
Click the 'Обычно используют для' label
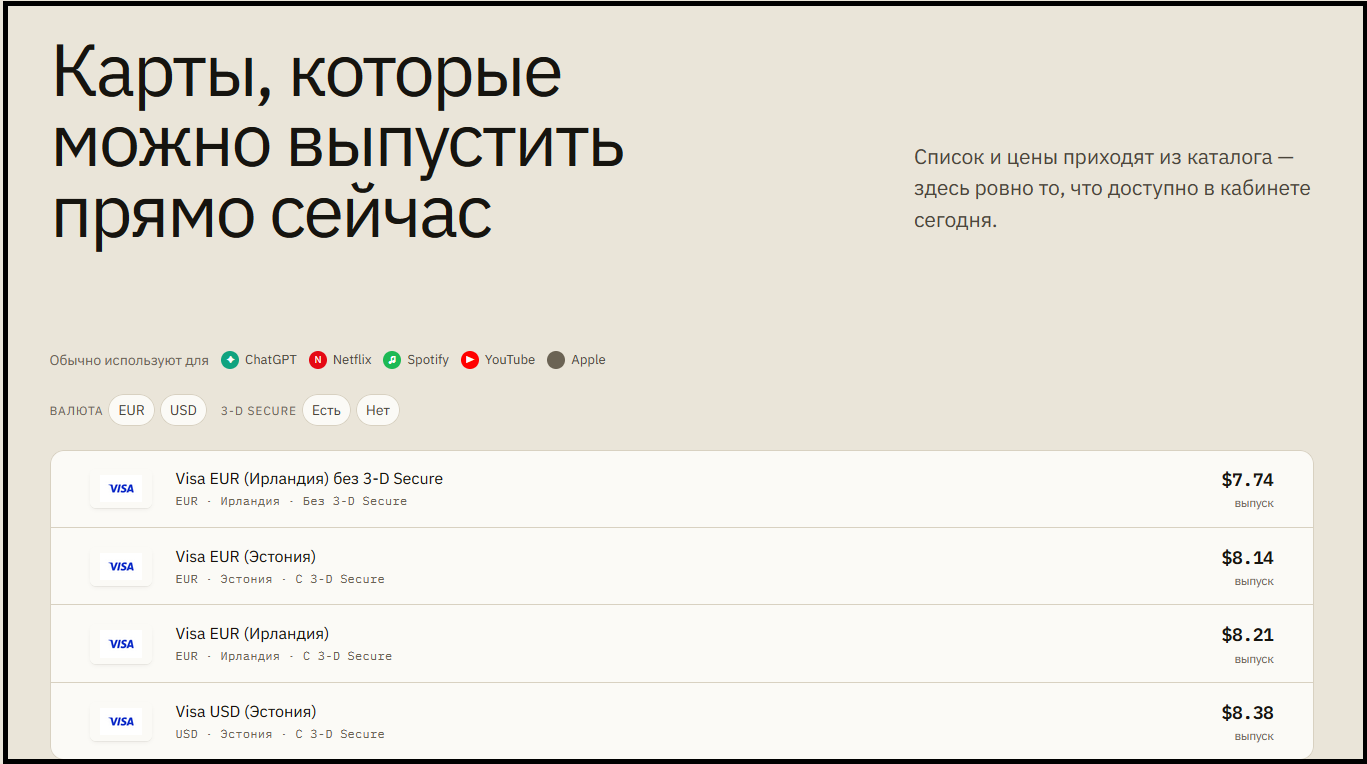tap(129, 360)
